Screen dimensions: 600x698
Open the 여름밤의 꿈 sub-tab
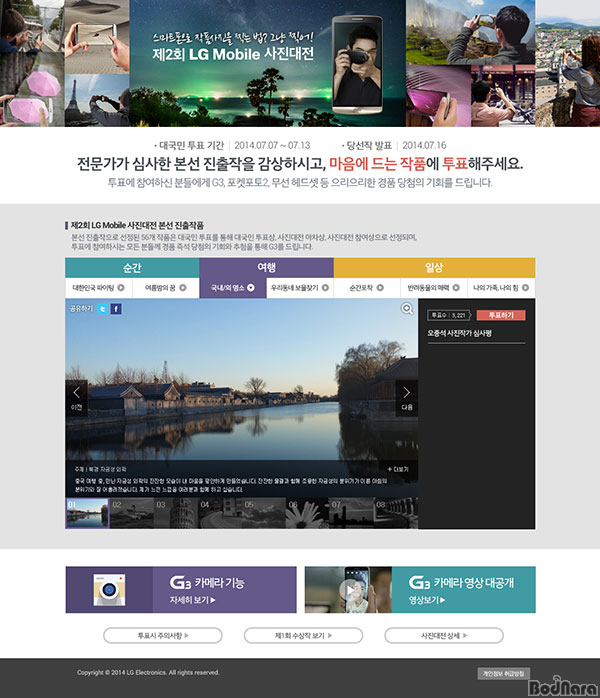click(x=166, y=288)
